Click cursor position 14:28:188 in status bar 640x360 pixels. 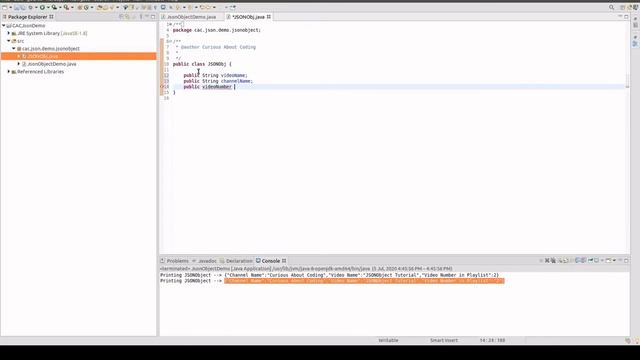point(492,340)
